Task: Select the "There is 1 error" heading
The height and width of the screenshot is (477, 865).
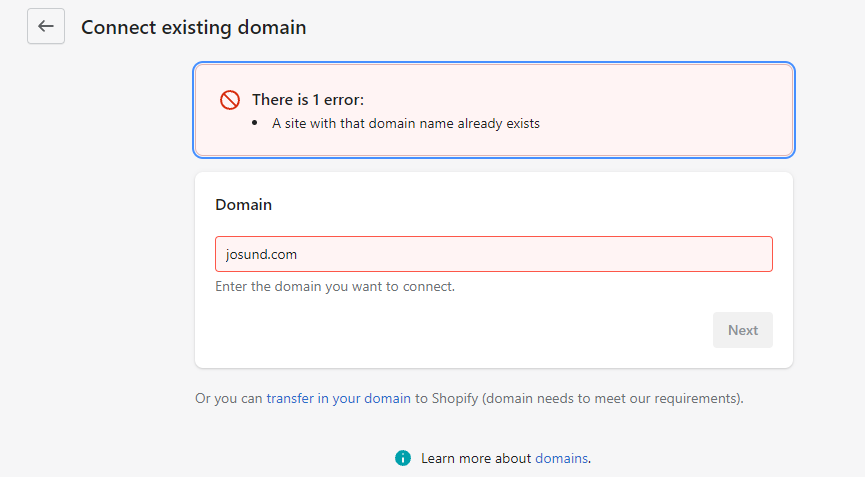Action: (308, 100)
